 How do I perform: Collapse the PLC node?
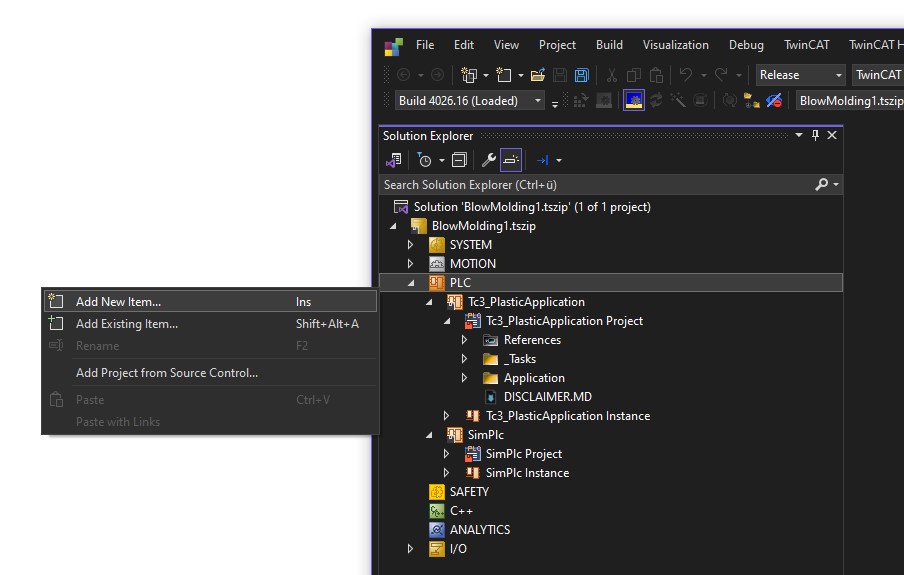pos(411,283)
